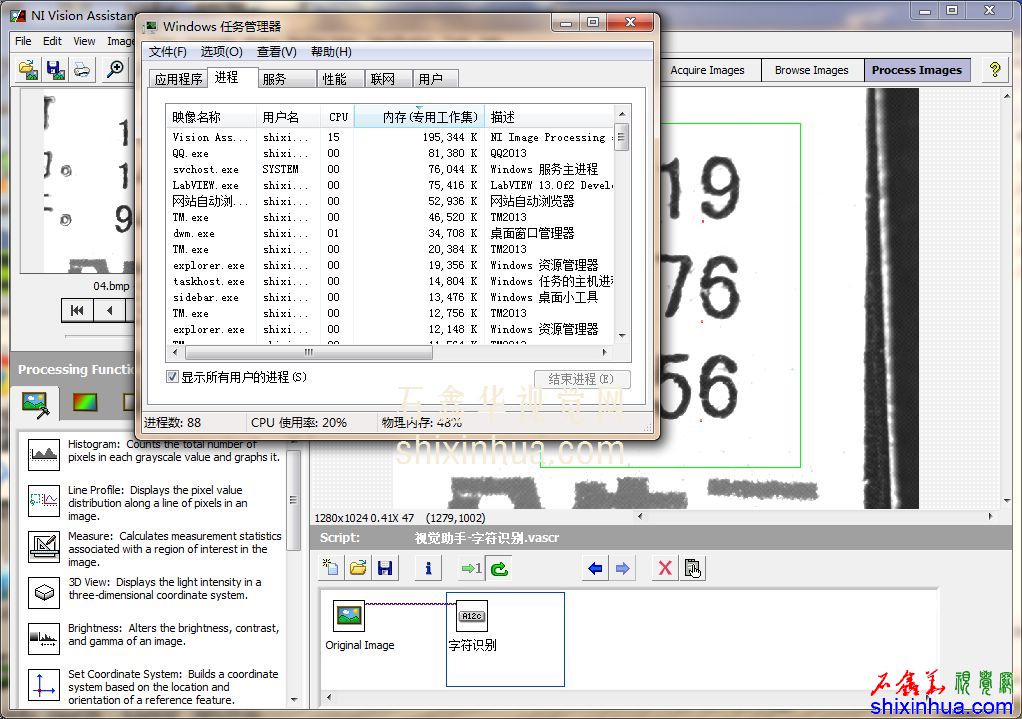Click the 3D View function icon
The height and width of the screenshot is (719, 1022).
coord(44,593)
